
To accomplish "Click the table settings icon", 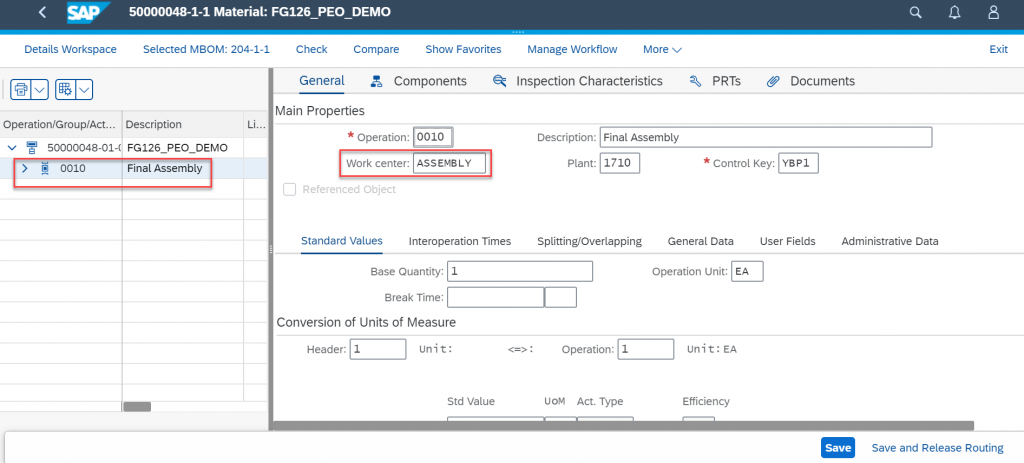I will (x=66, y=89).
